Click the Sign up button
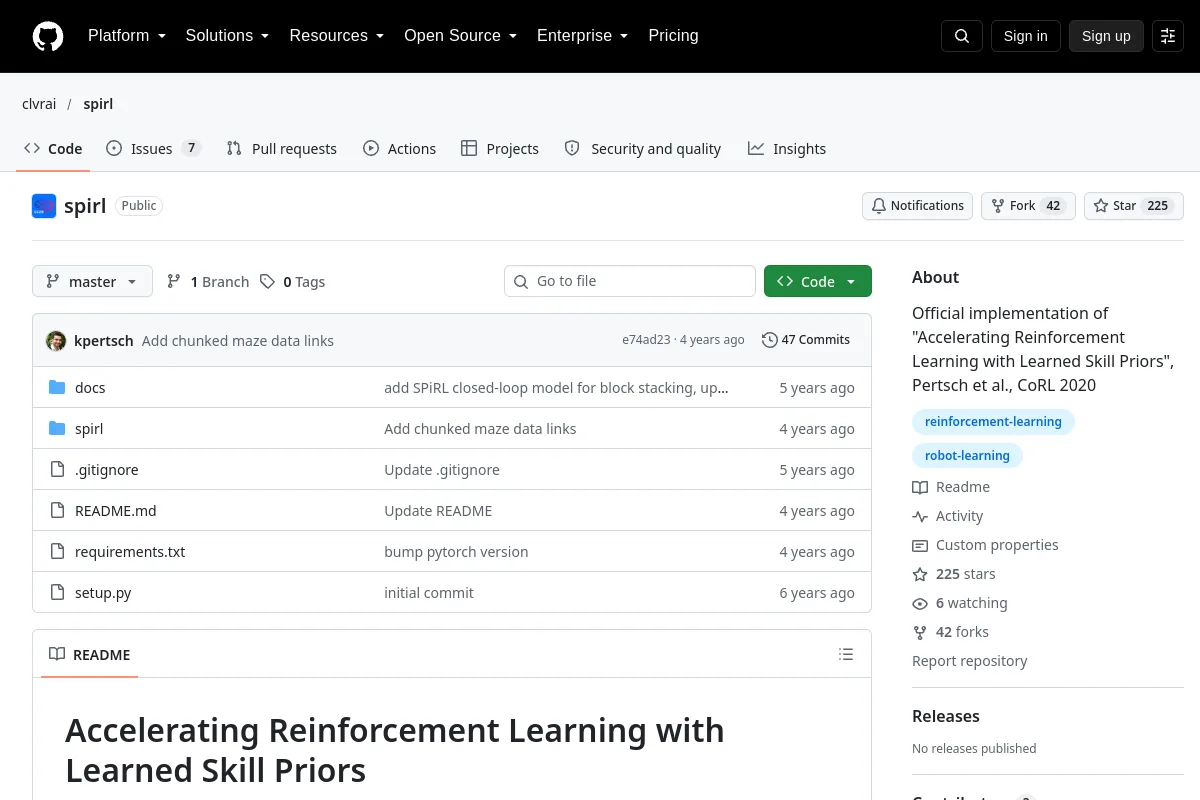 coord(1106,36)
